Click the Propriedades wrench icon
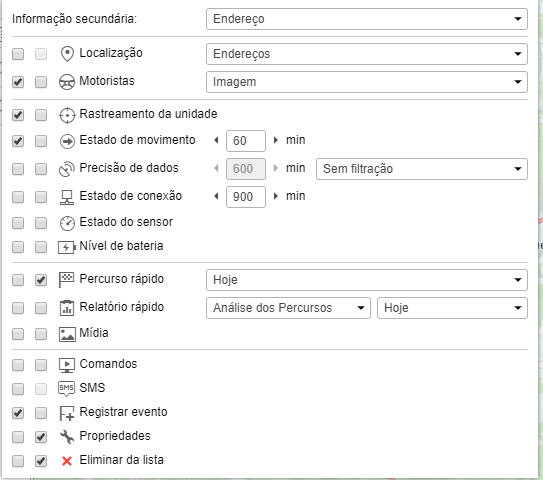Image resolution: width=543 pixels, height=480 pixels. [67, 437]
